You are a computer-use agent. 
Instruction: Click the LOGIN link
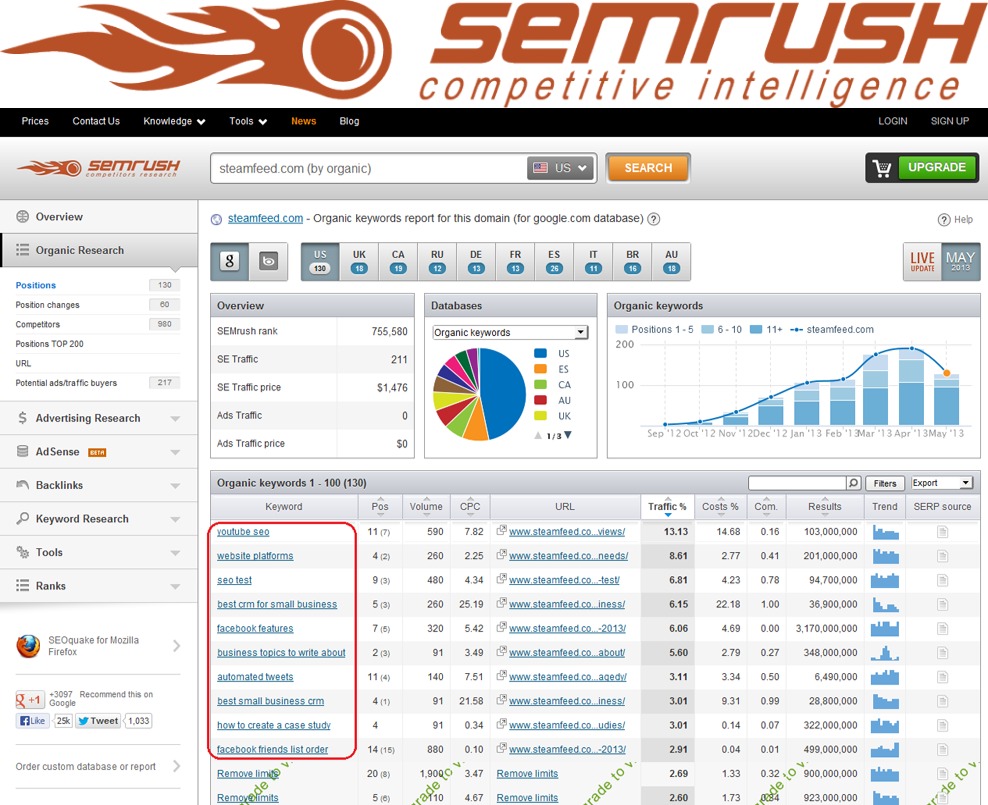892,122
